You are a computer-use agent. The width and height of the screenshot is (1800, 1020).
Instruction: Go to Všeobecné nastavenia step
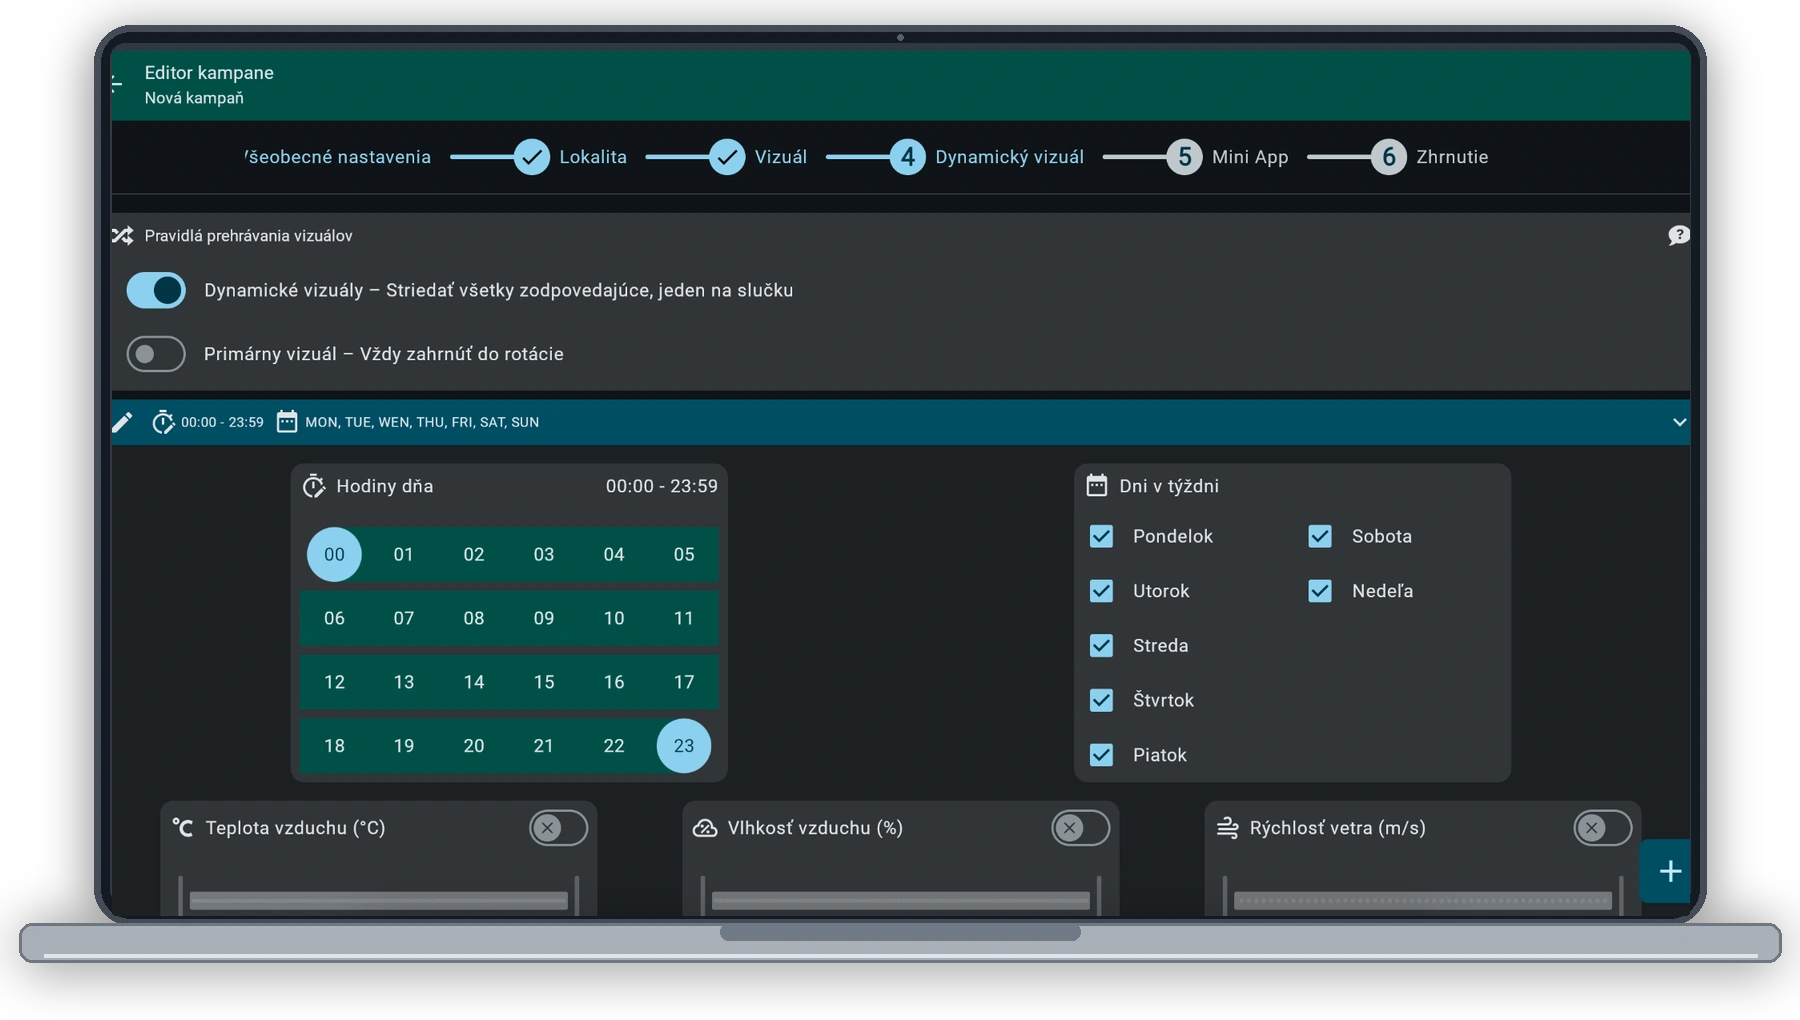click(338, 157)
